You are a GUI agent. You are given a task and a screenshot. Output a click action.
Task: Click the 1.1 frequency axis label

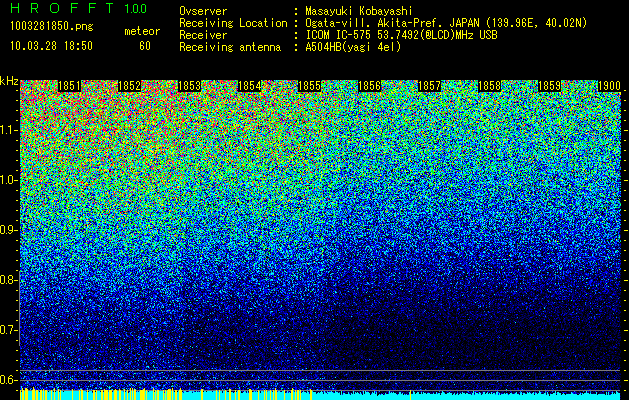point(8,130)
